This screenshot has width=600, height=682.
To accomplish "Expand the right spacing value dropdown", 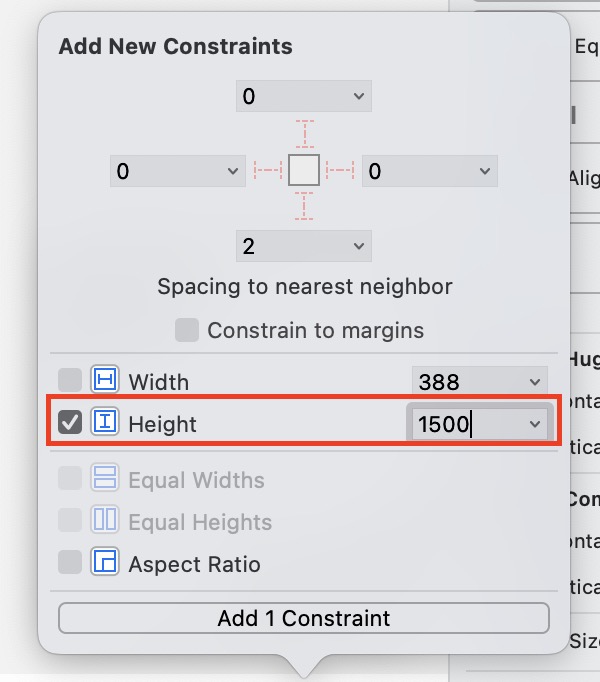I will coord(484,171).
